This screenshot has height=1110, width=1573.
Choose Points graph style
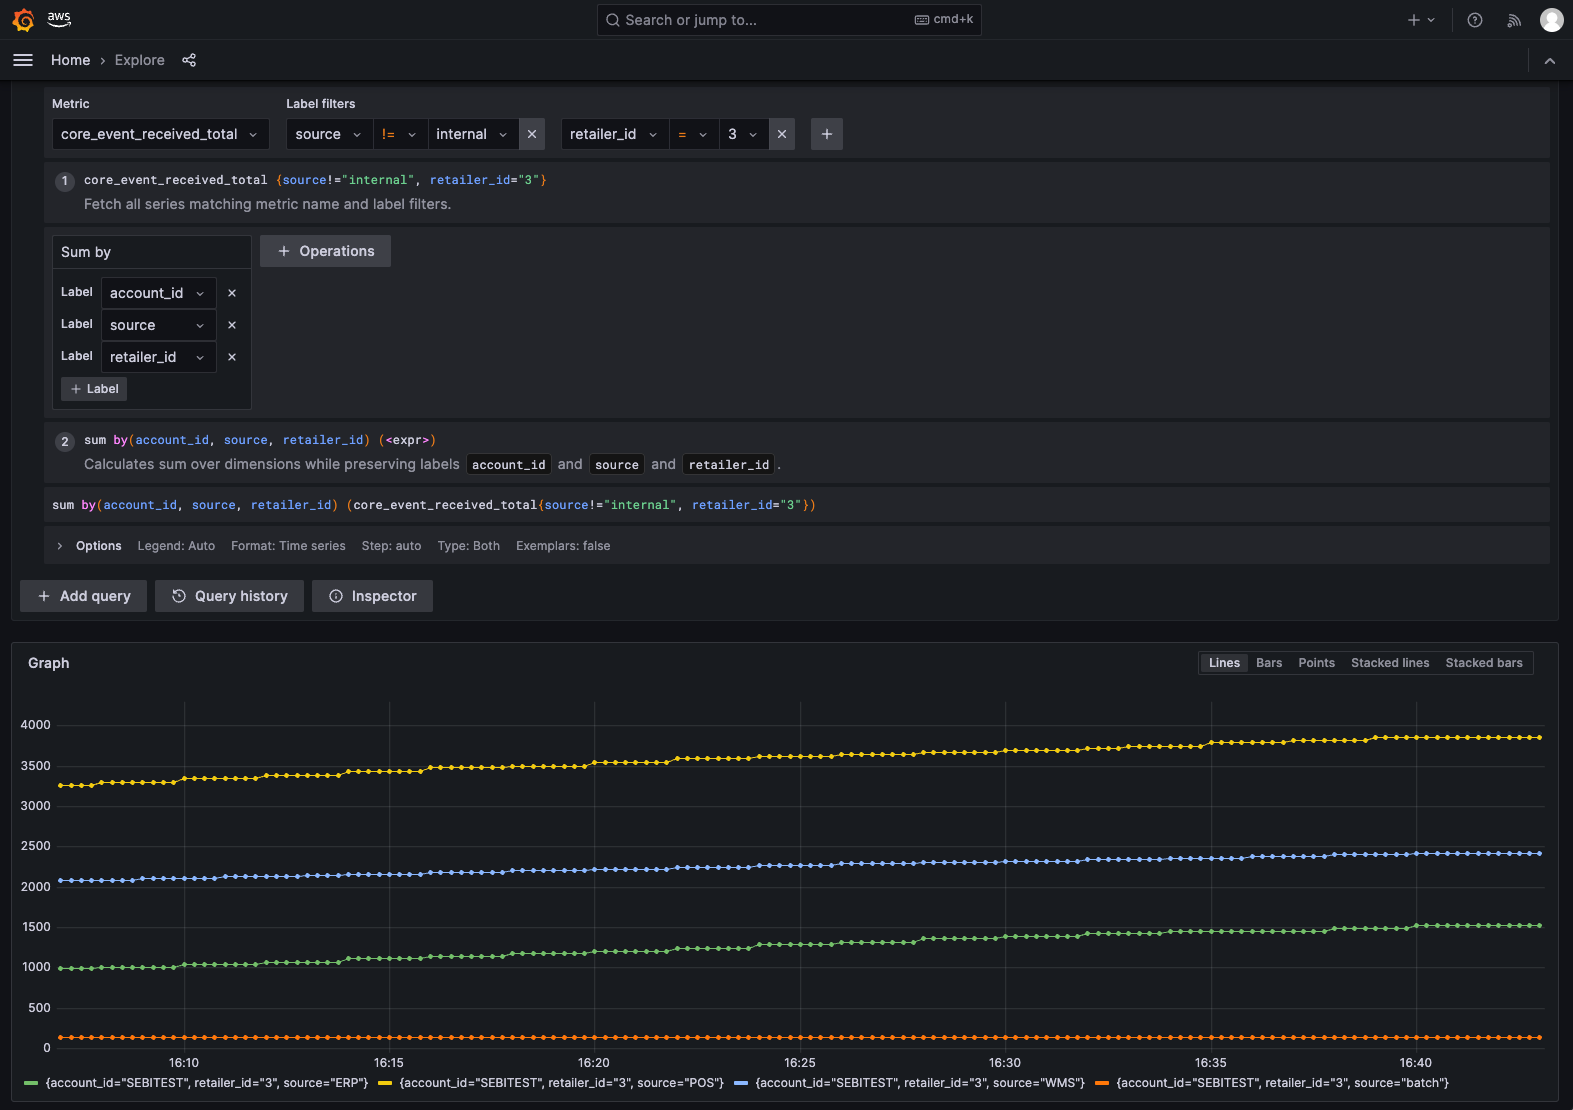[x=1316, y=663]
